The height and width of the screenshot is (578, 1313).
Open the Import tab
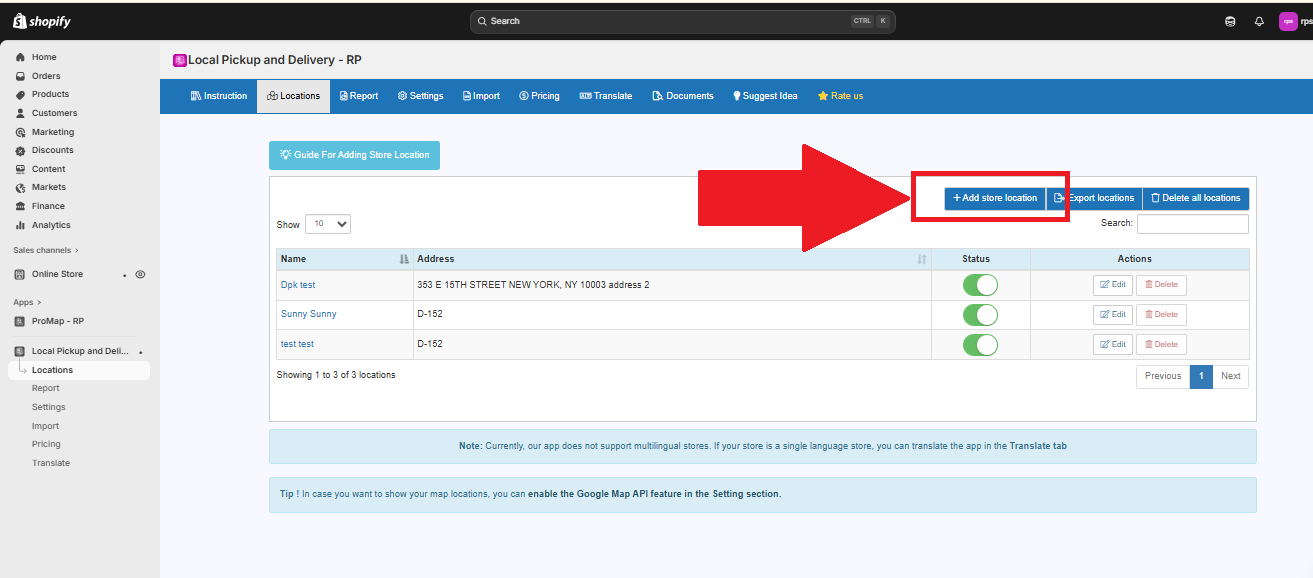pos(481,96)
